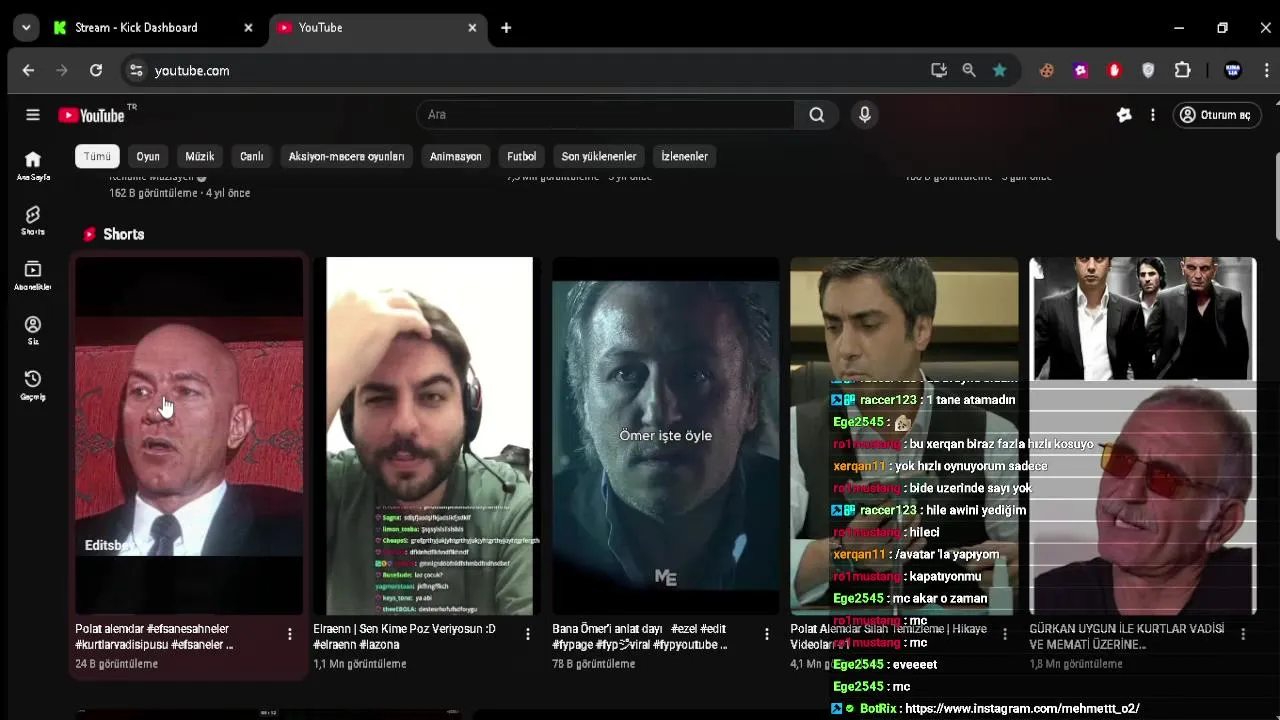
Task: Start voice search with microphone icon
Action: click(865, 115)
